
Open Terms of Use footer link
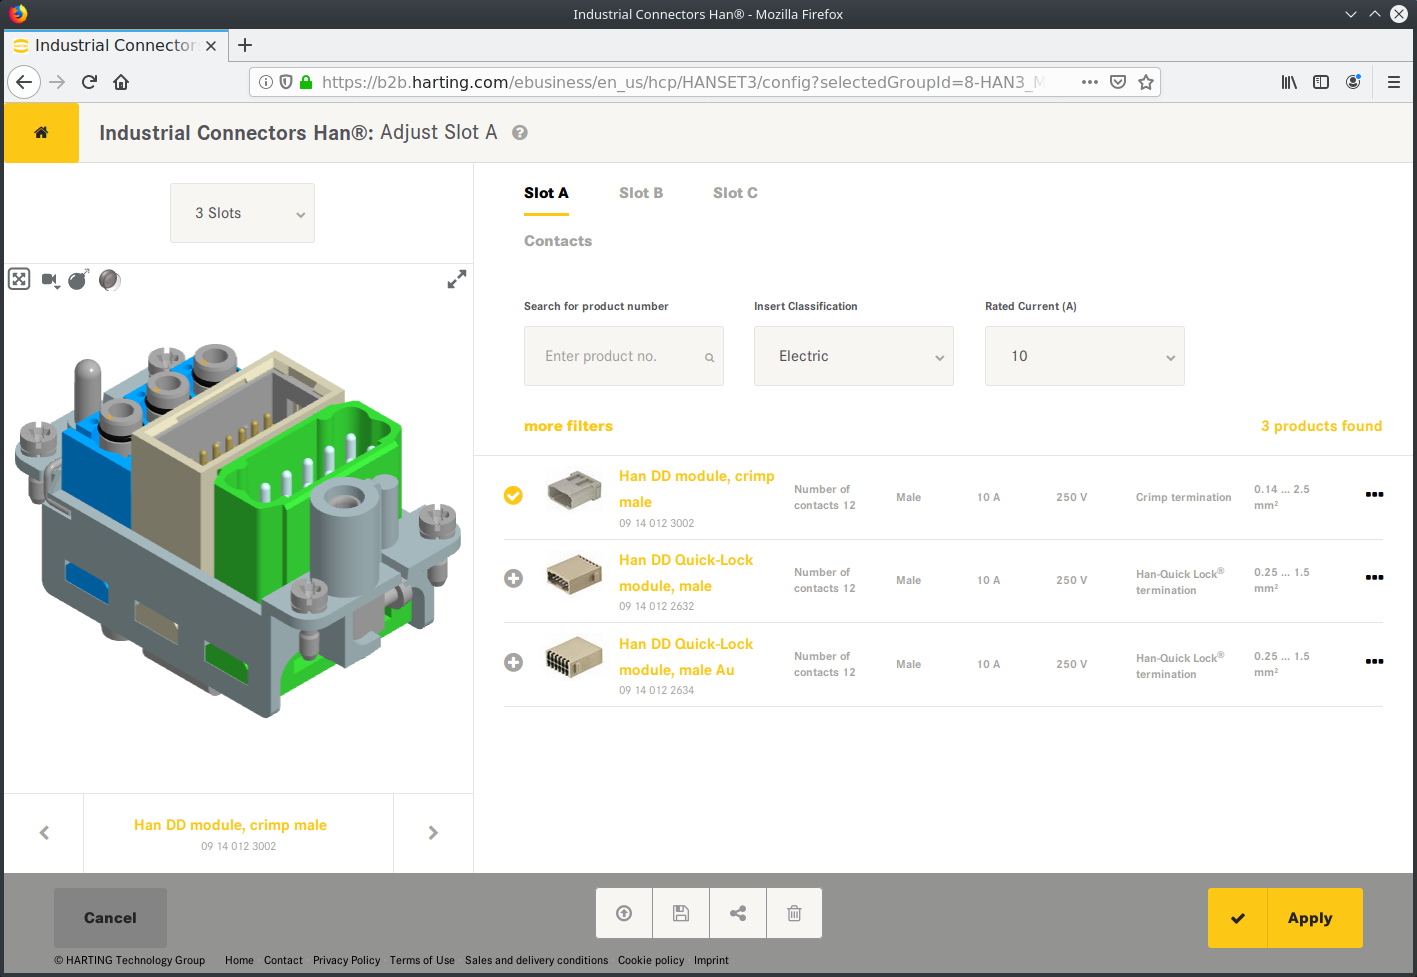point(422,960)
